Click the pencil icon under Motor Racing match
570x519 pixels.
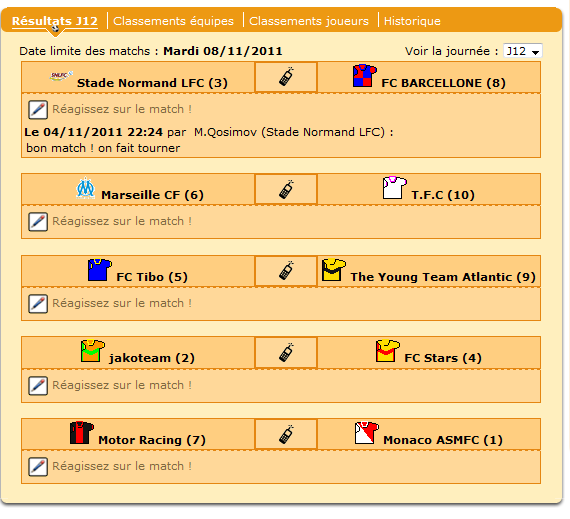click(x=38, y=467)
